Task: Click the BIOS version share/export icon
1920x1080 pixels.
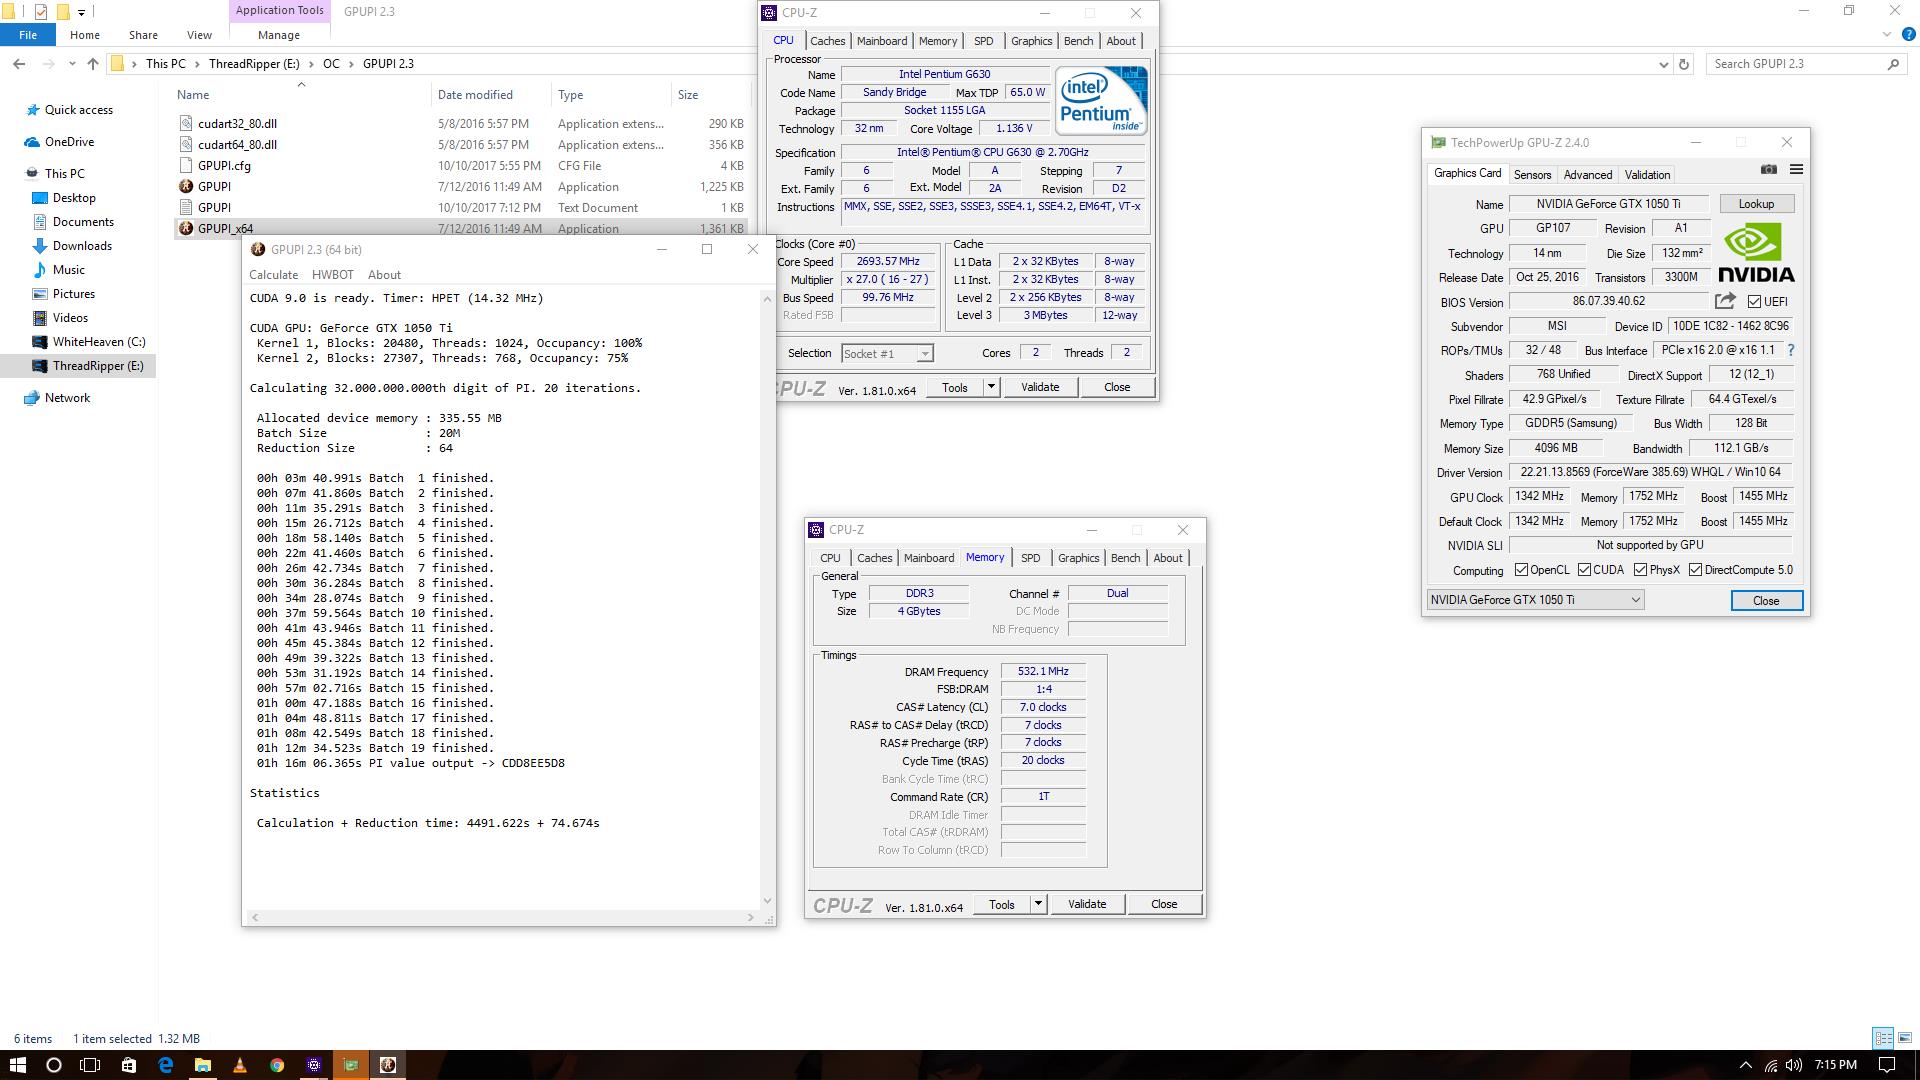Action: [1725, 301]
